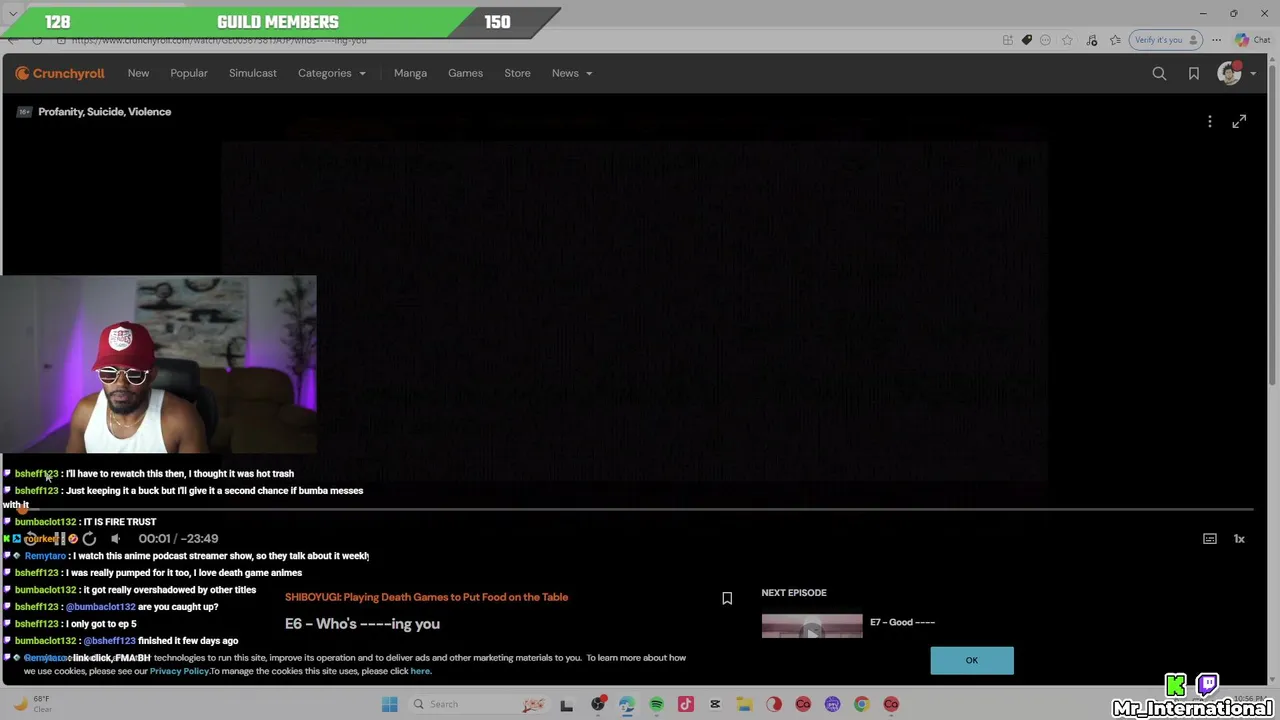Open the pink music app in the taskbar
Image resolution: width=1280 pixels, height=720 pixels.
click(686, 704)
